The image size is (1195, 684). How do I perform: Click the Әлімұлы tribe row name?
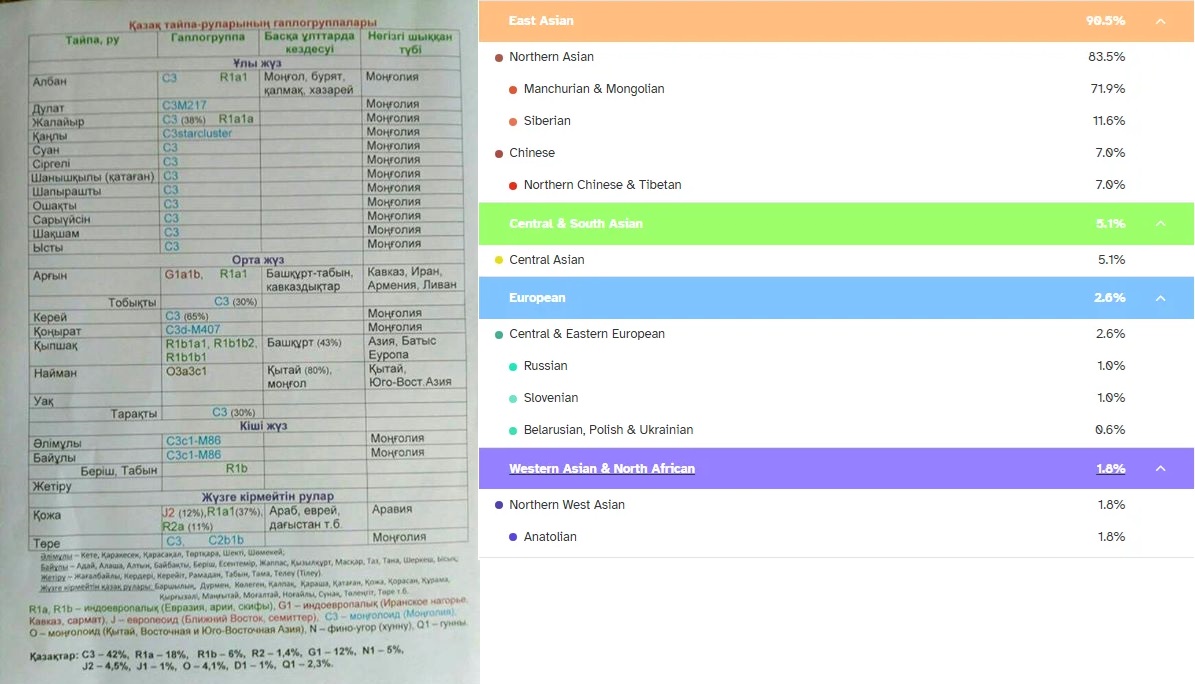[x=57, y=444]
